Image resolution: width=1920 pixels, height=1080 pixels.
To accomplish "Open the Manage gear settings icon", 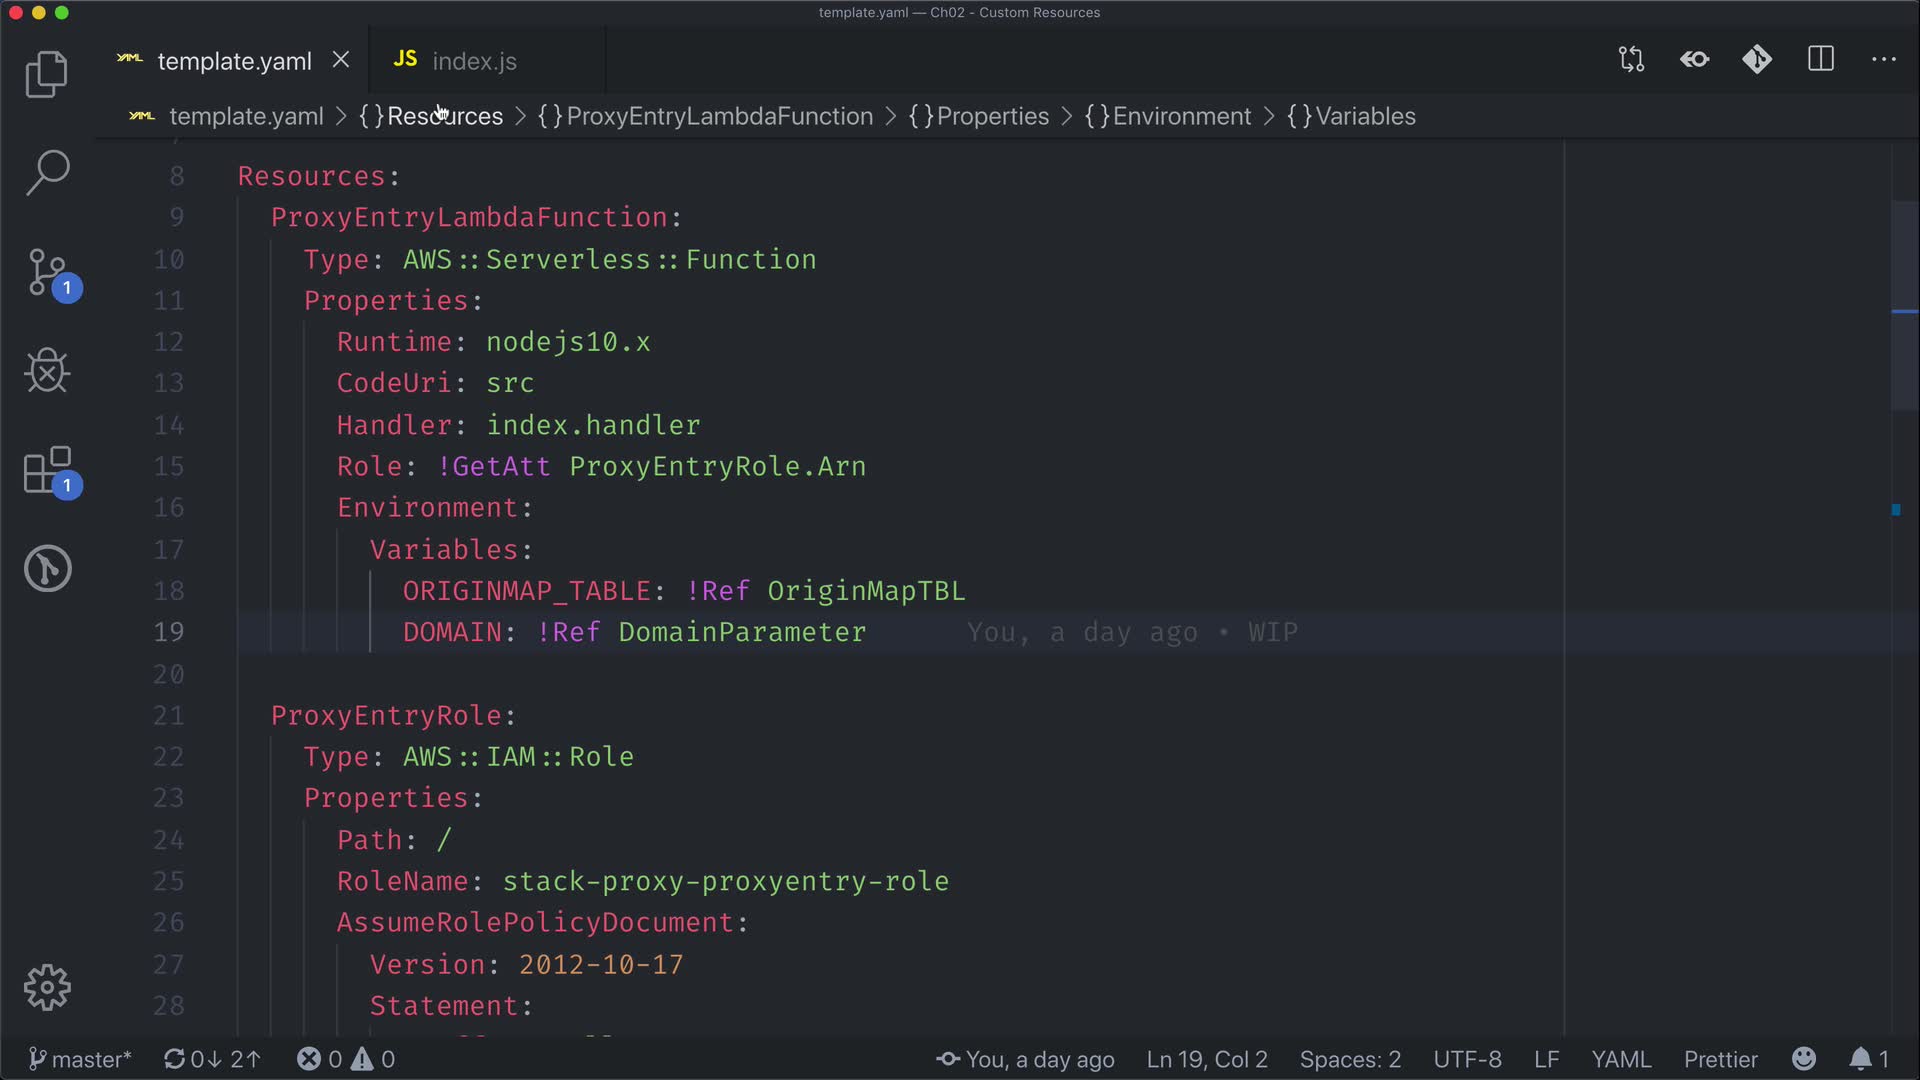I will click(x=46, y=988).
